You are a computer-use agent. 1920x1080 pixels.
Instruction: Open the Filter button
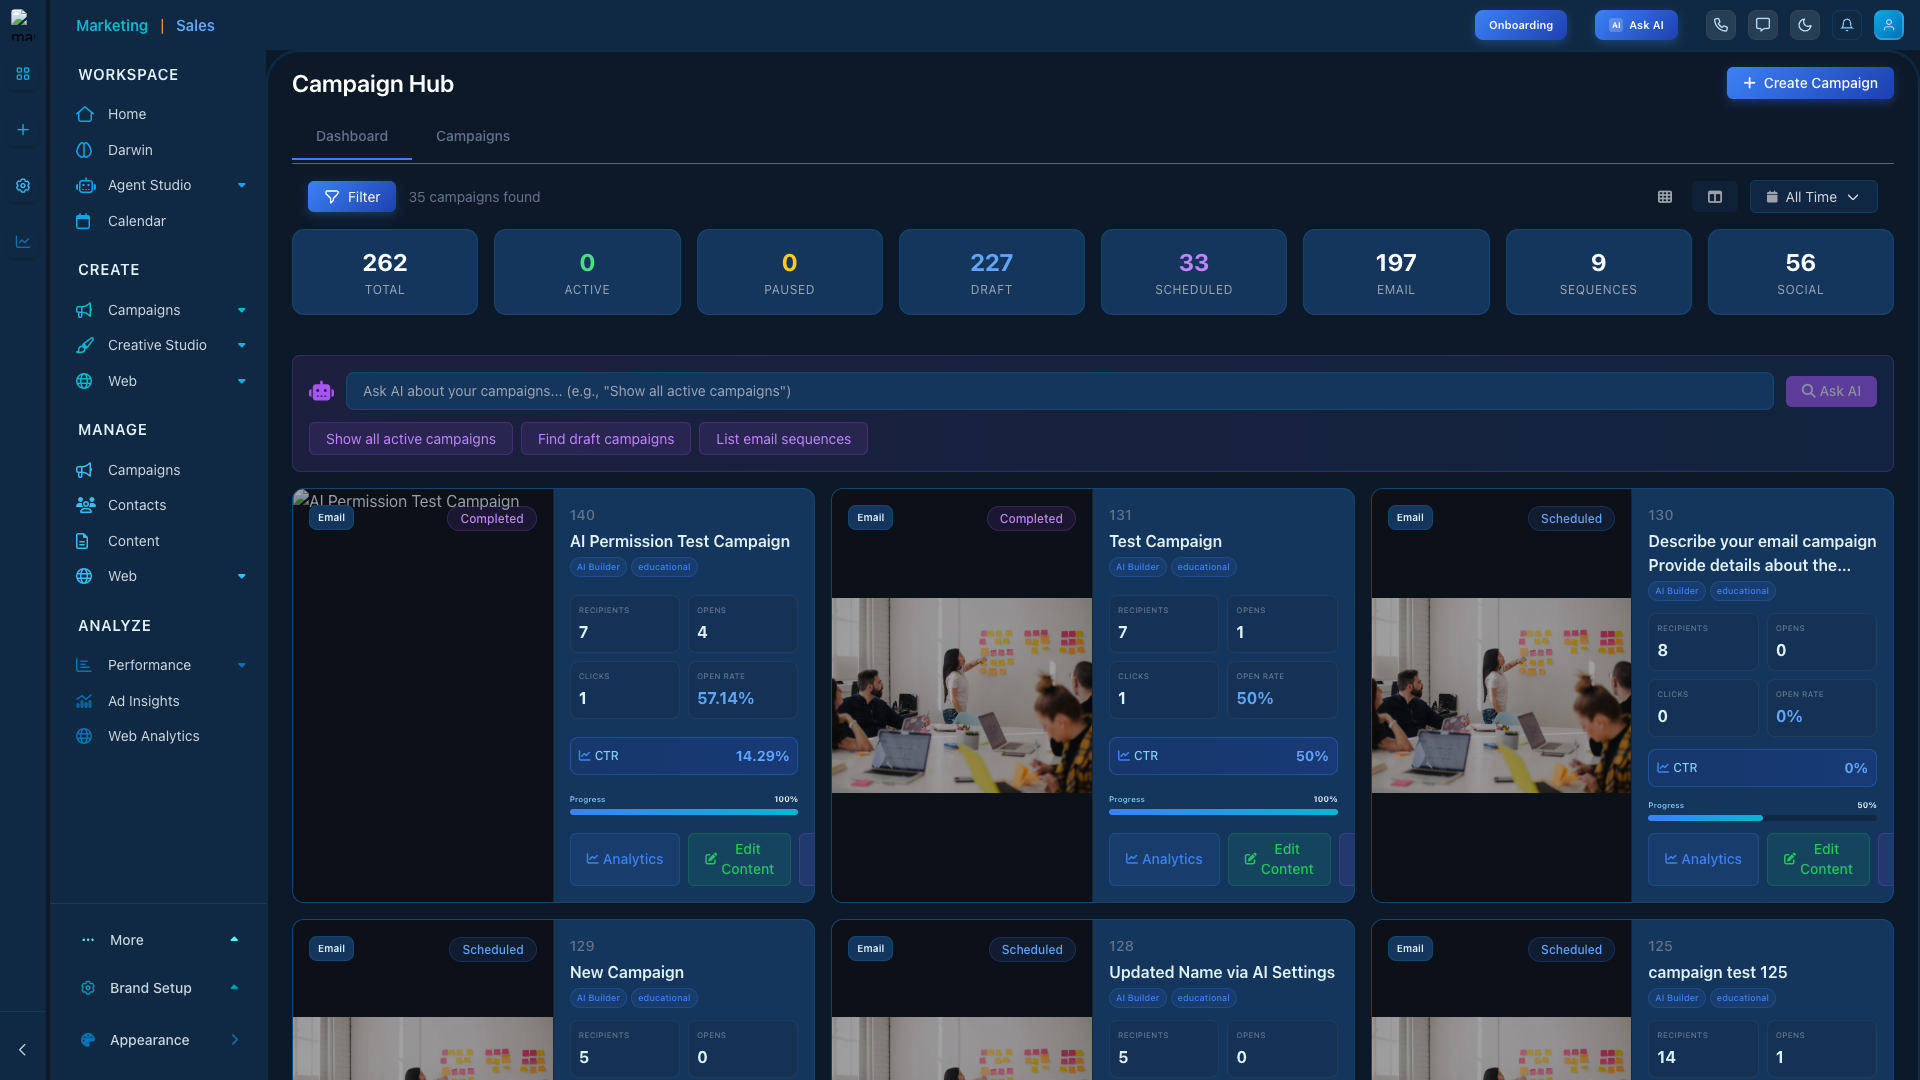(x=352, y=197)
